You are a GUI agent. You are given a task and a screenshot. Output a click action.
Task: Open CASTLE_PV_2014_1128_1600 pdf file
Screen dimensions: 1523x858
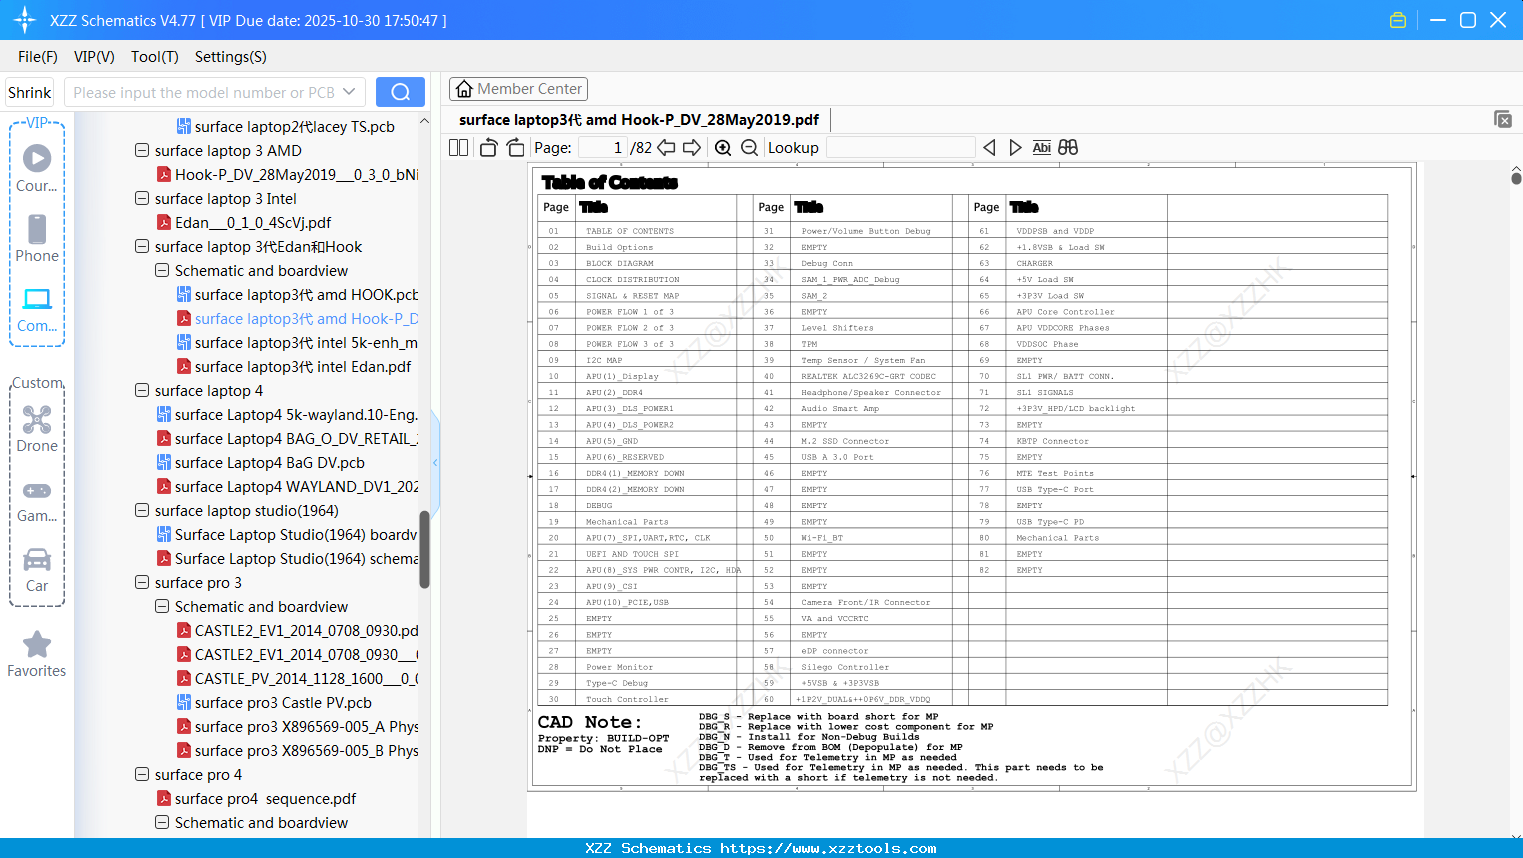coord(297,678)
